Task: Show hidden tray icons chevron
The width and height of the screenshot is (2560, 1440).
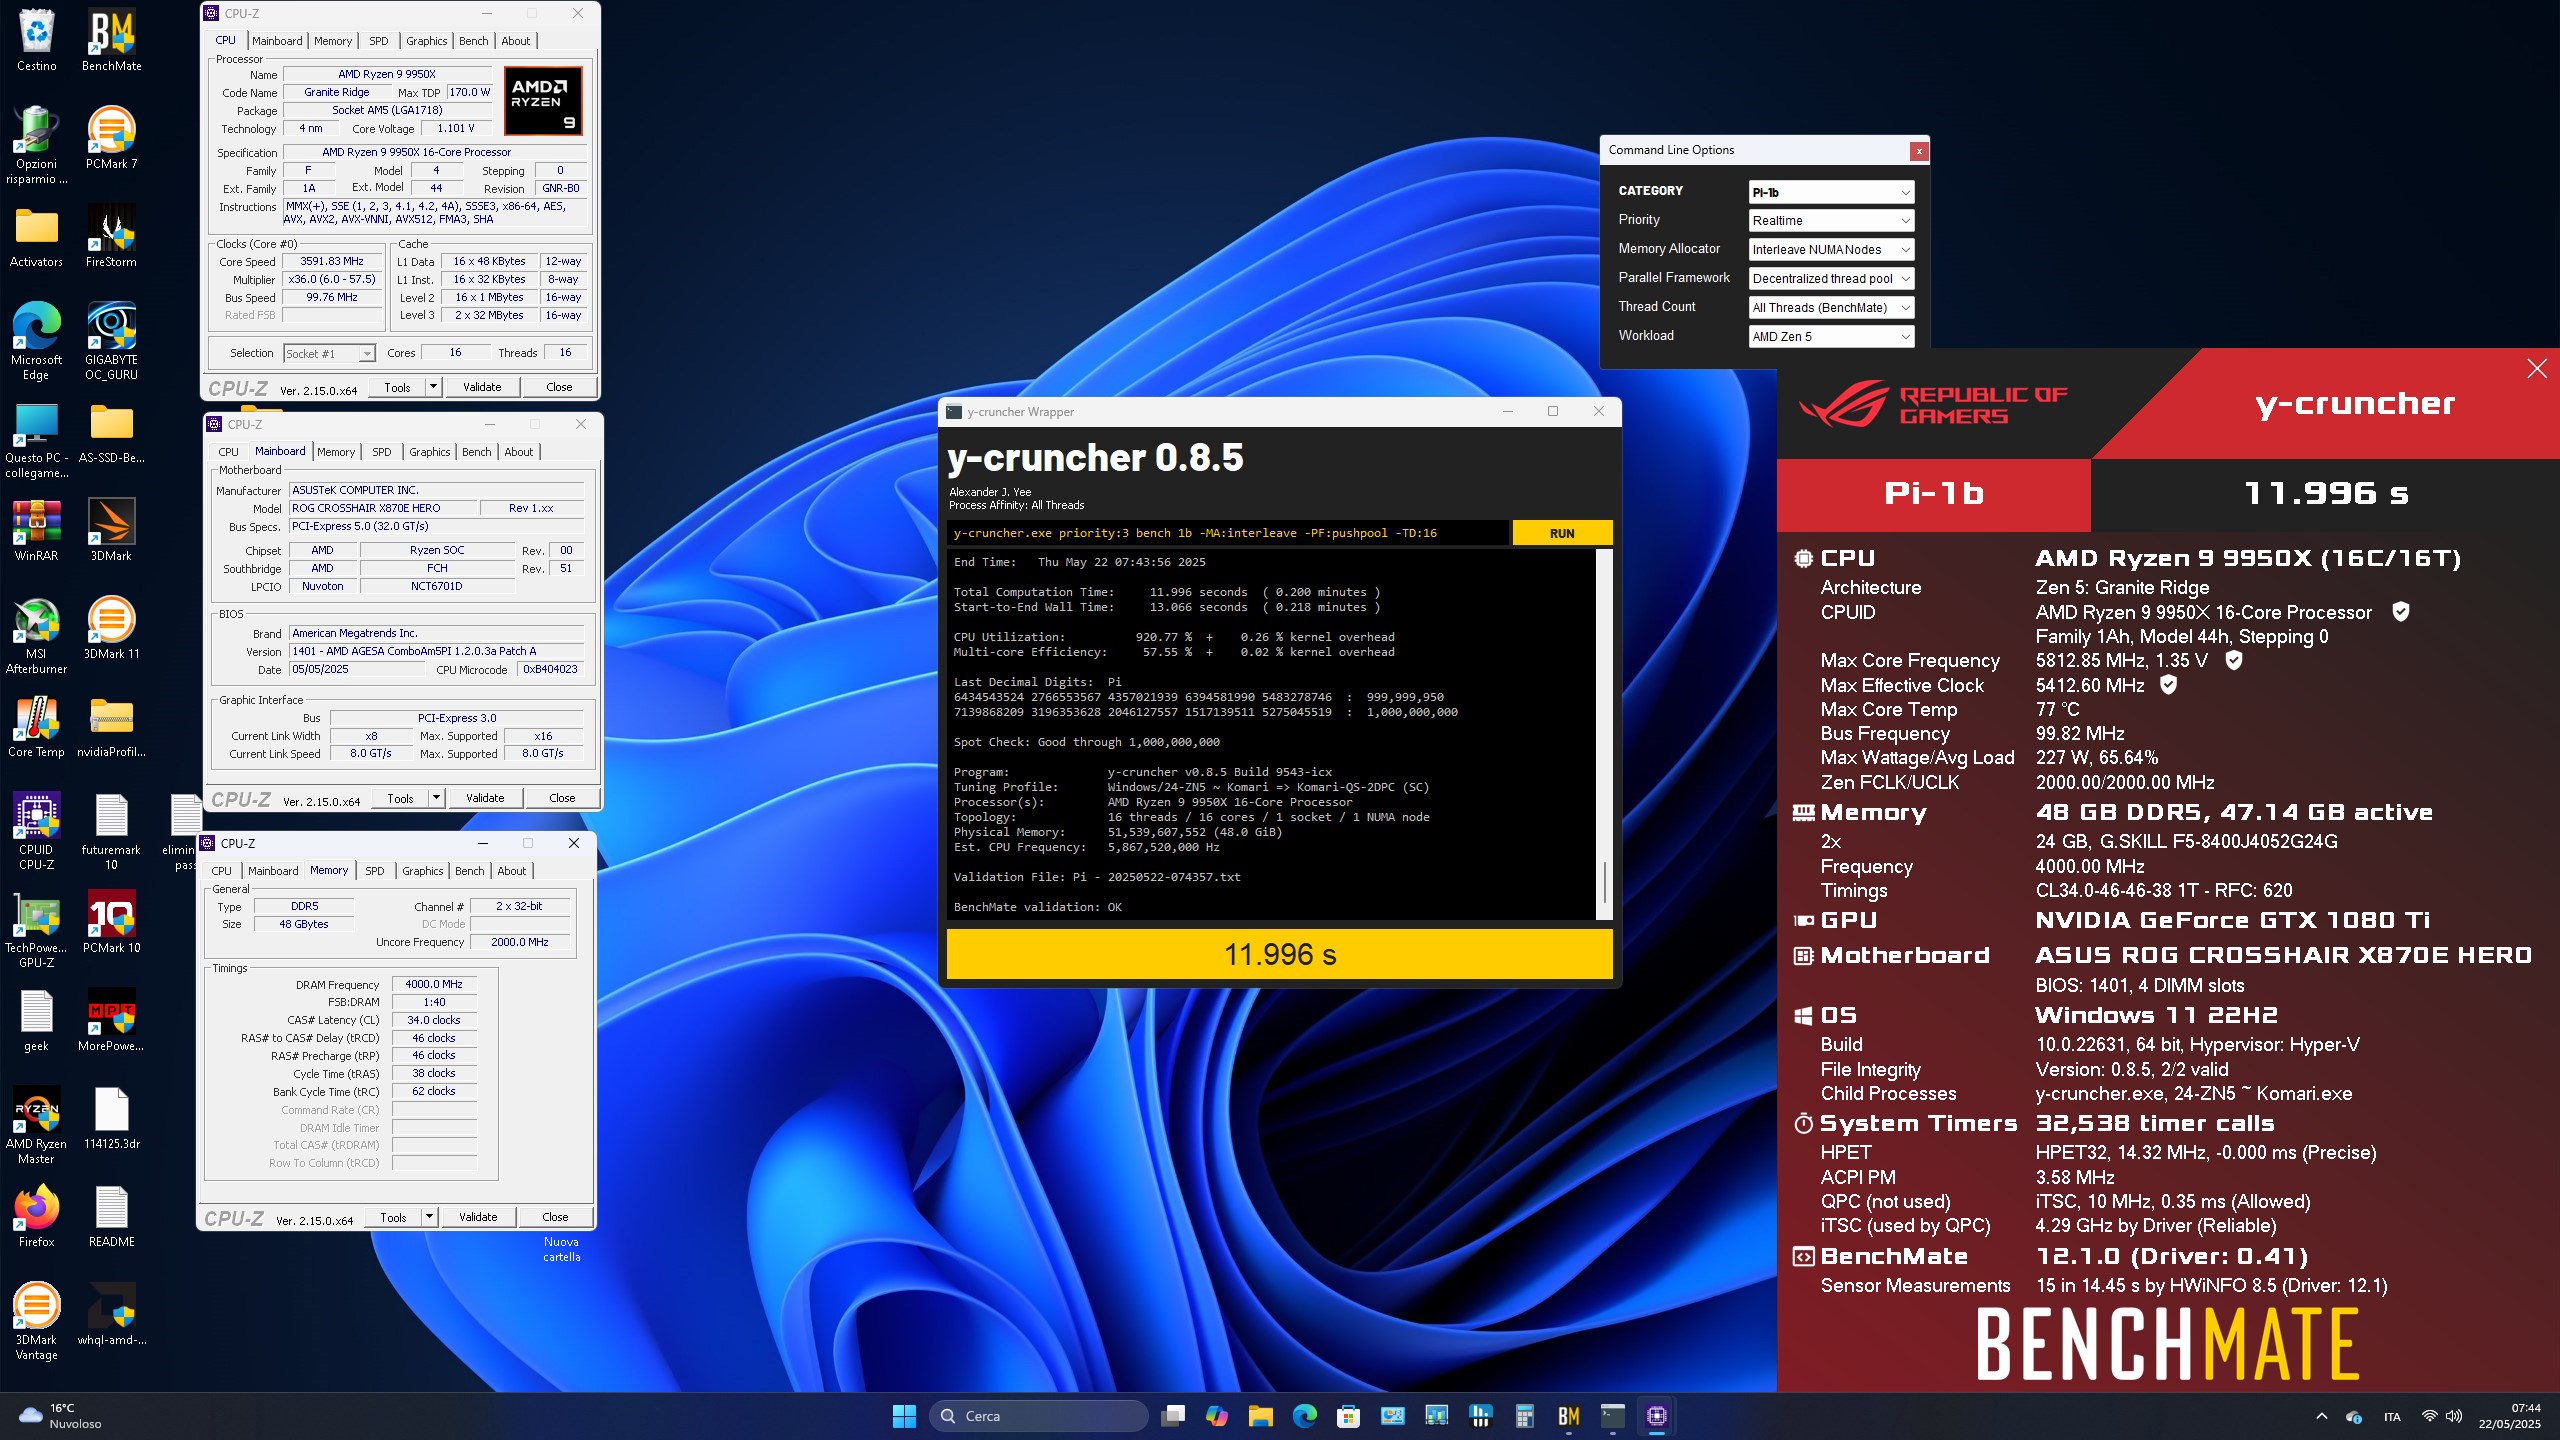Action: point(2321,1416)
